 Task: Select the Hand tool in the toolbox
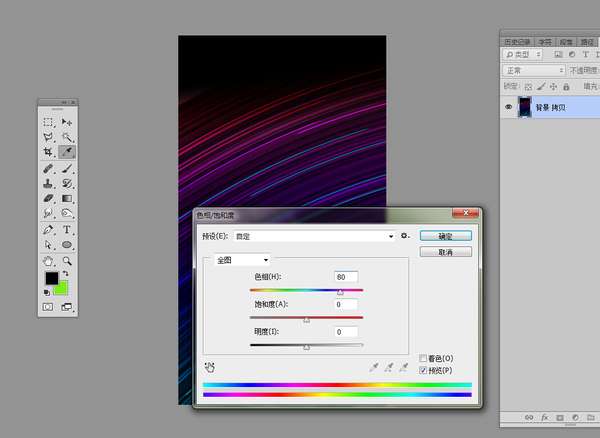coord(48,261)
